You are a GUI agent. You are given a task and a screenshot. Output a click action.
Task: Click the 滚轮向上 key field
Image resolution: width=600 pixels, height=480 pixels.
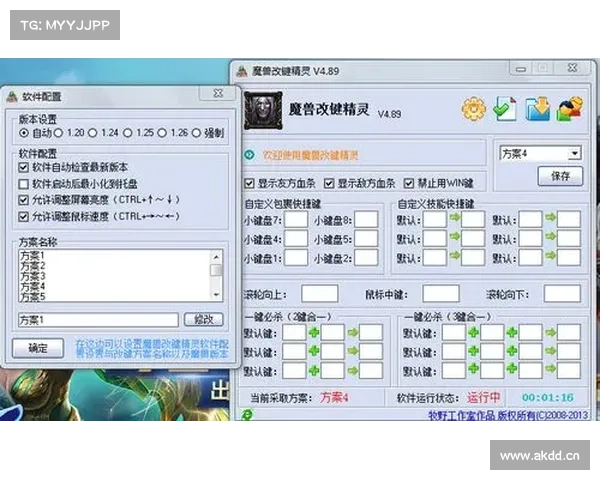click(x=320, y=294)
